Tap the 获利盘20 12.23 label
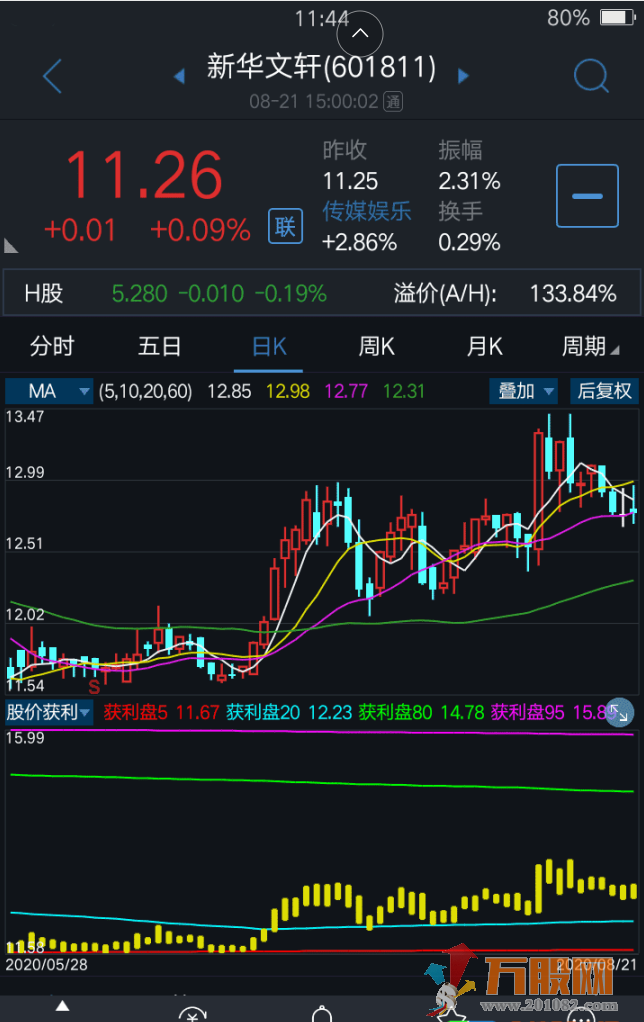 pyautogui.click(x=289, y=712)
